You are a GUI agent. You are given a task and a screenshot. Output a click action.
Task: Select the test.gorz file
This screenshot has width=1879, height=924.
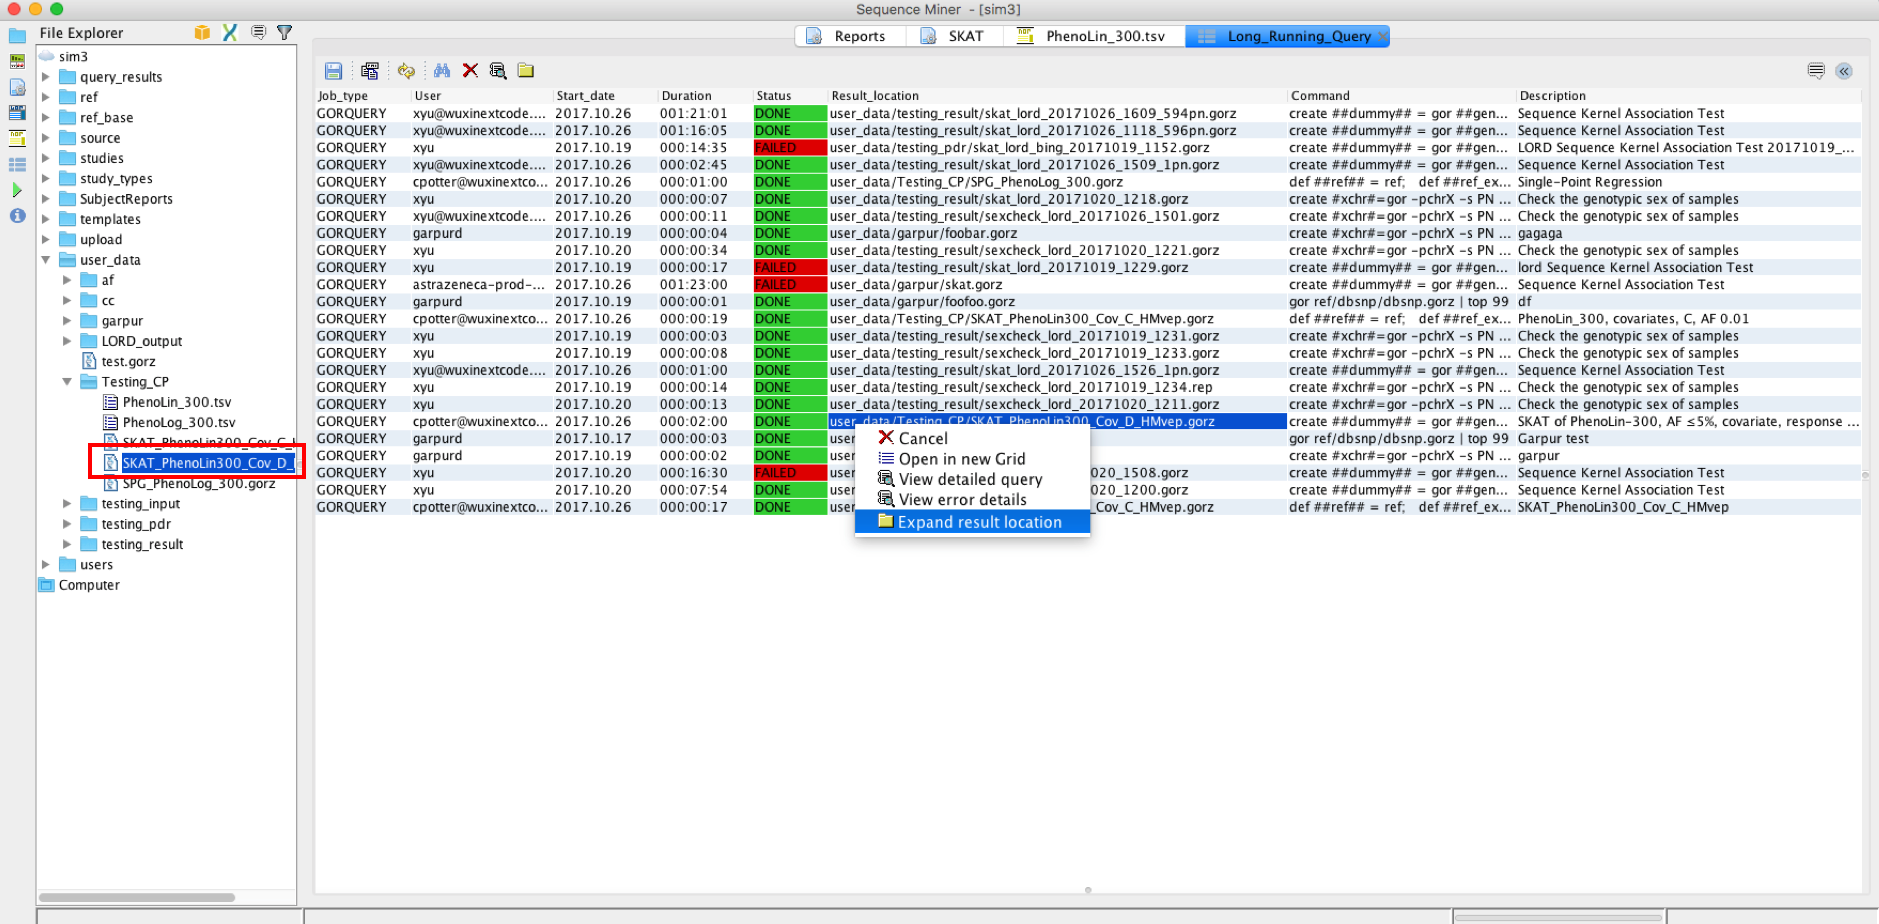point(128,362)
